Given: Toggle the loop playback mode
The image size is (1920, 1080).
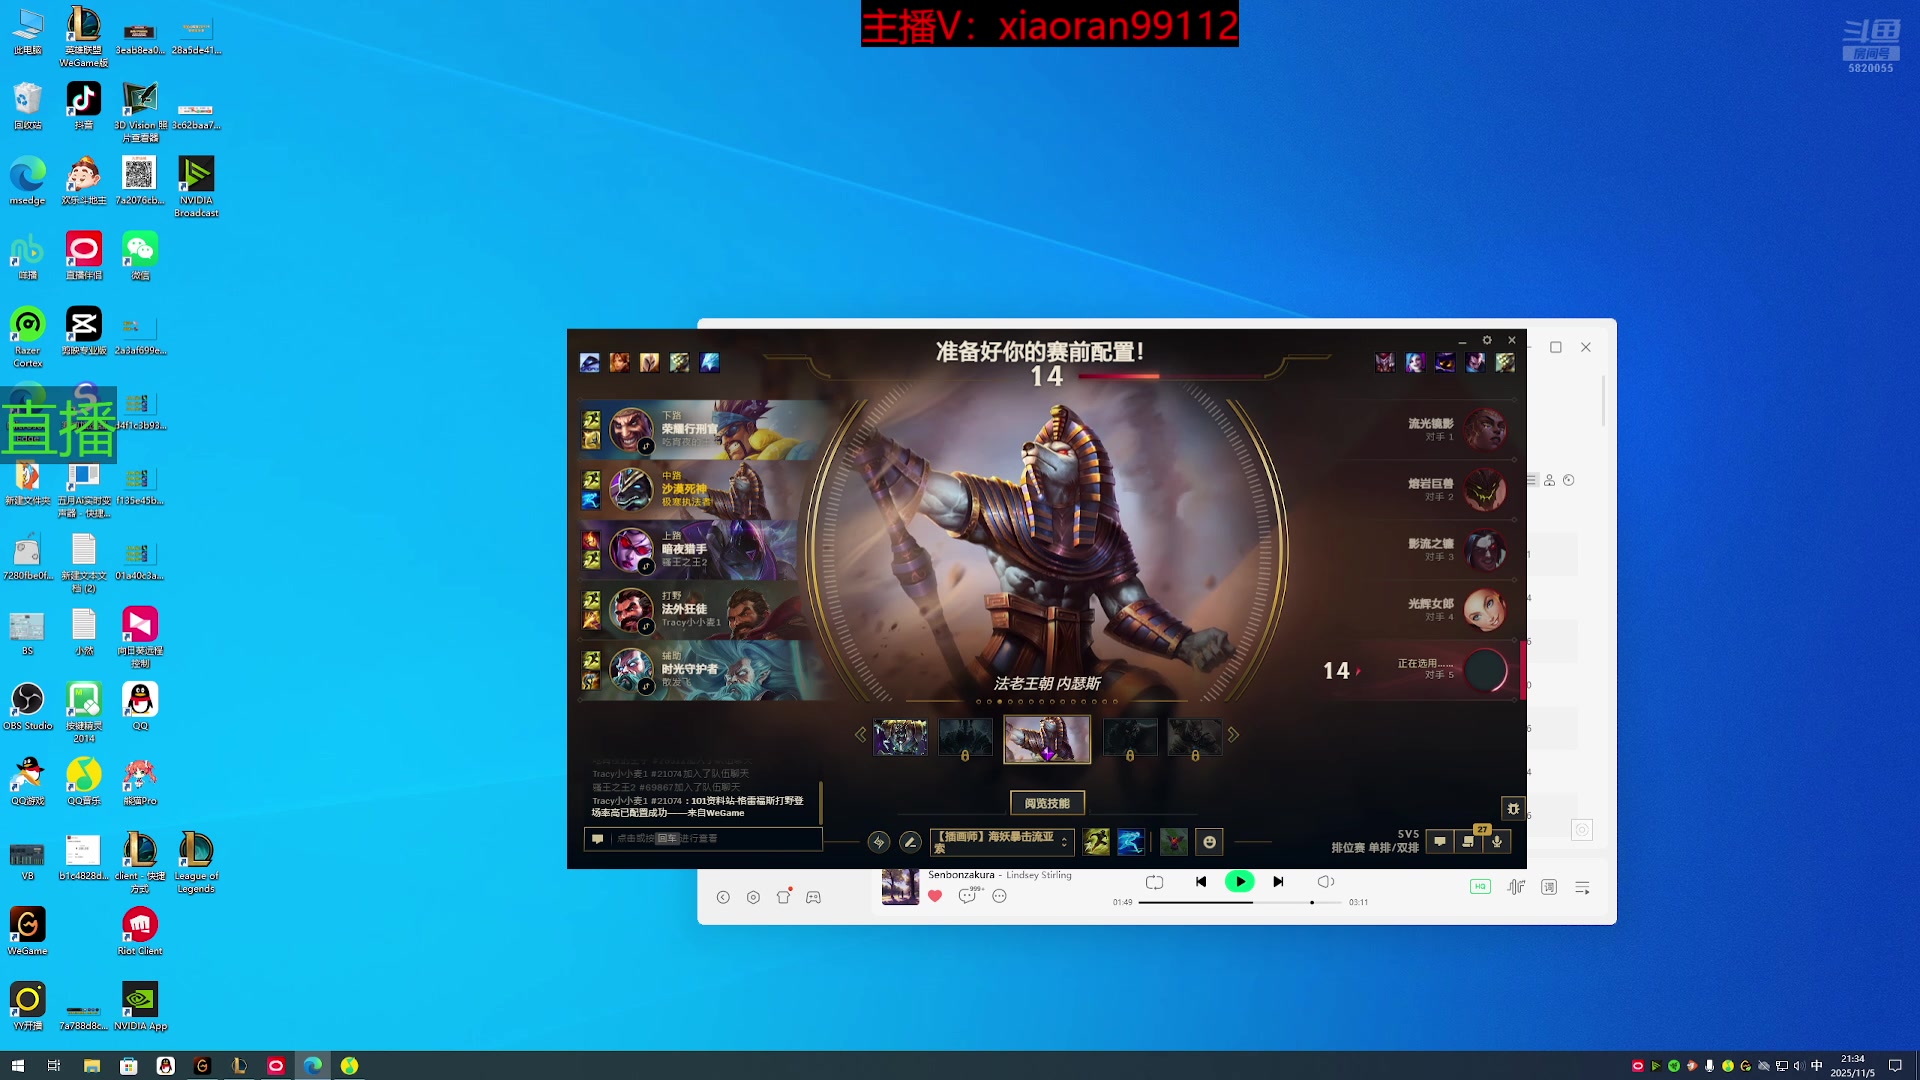Looking at the screenshot, I should (1154, 882).
